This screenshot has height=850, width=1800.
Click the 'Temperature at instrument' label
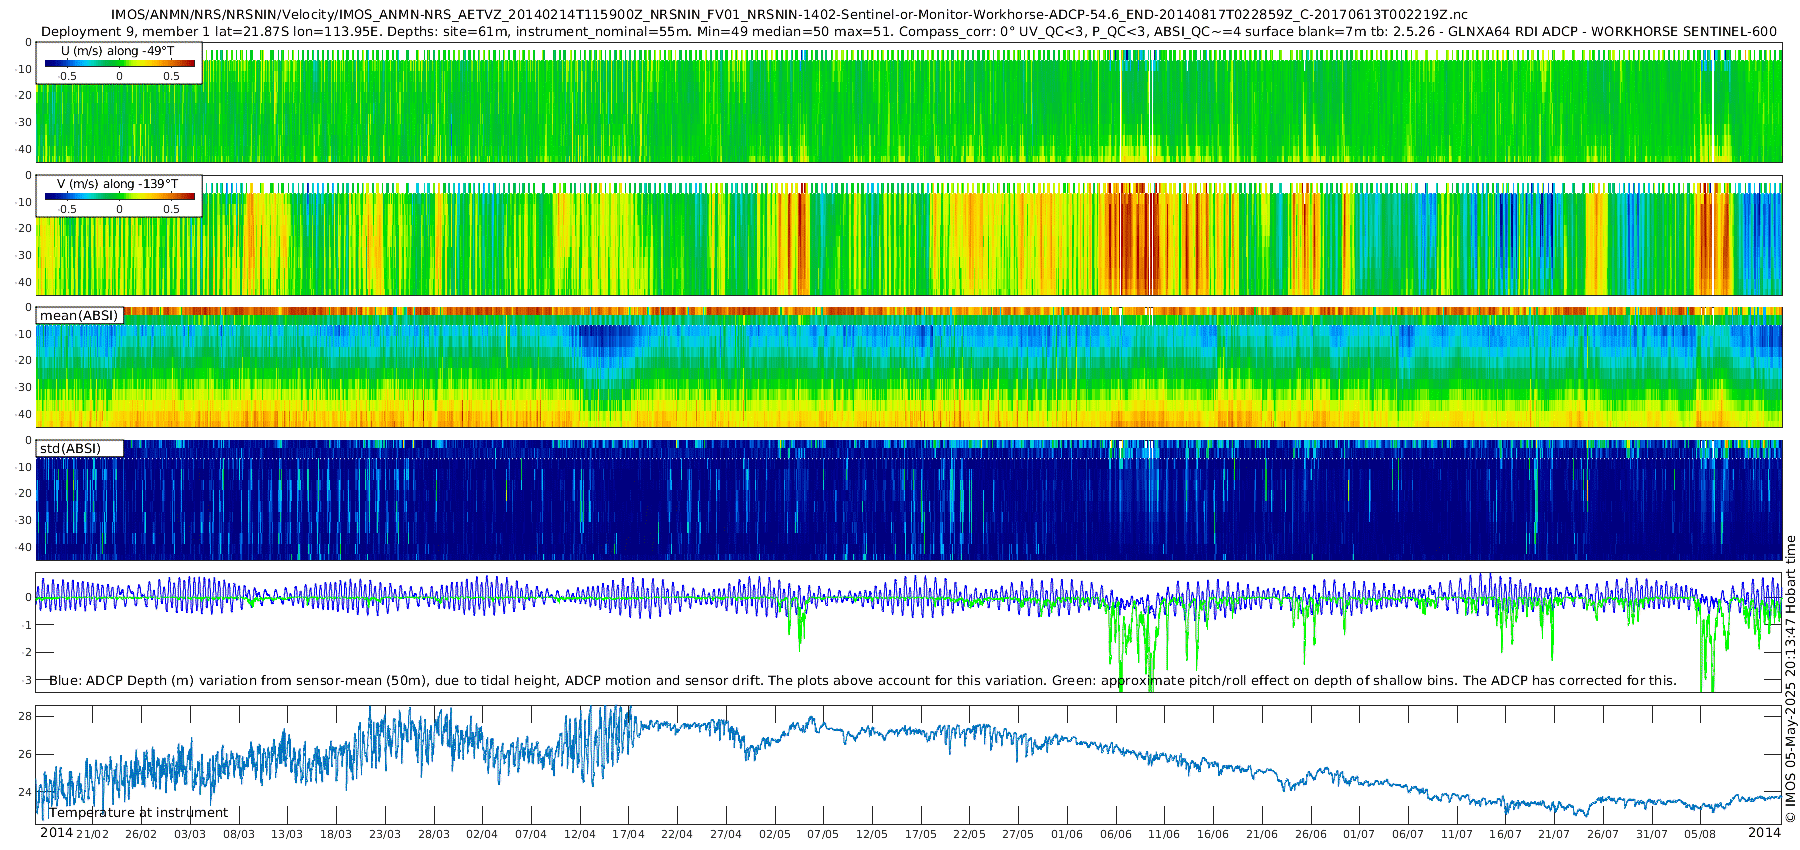click(x=138, y=813)
